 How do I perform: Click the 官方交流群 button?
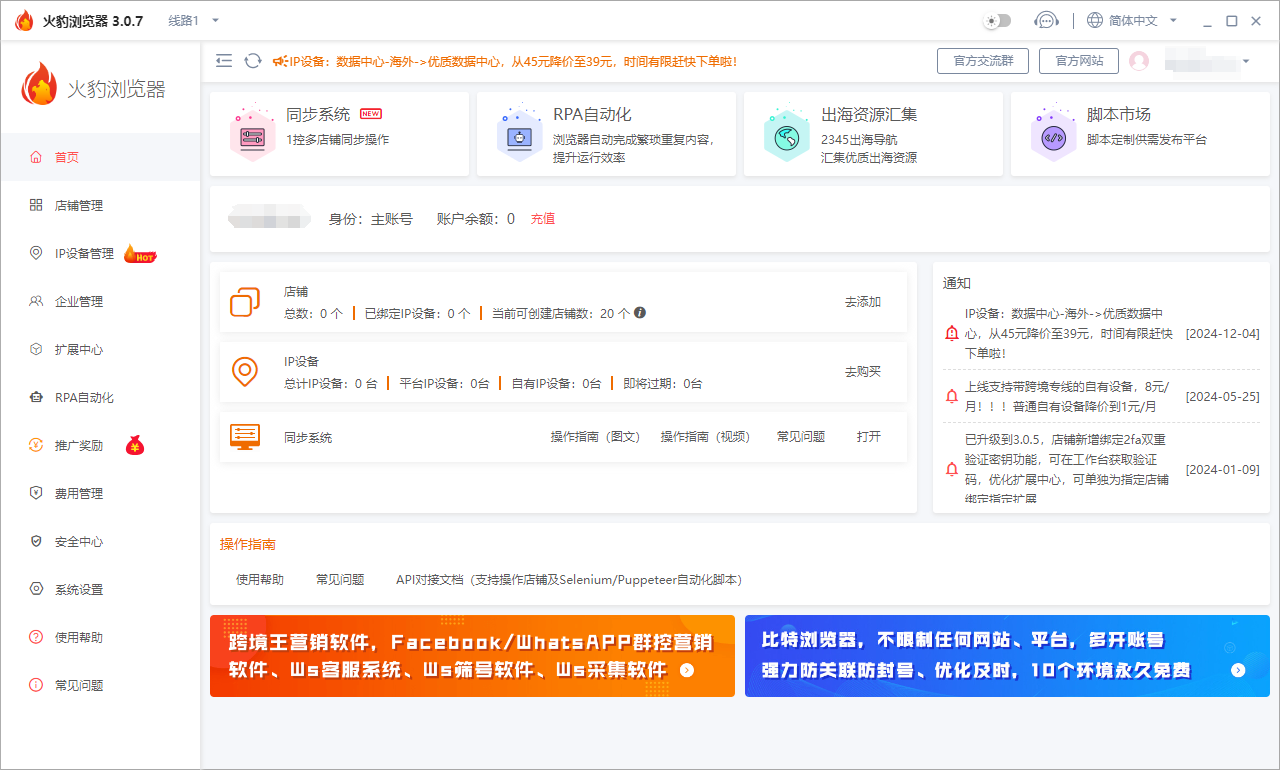[x=983, y=61]
